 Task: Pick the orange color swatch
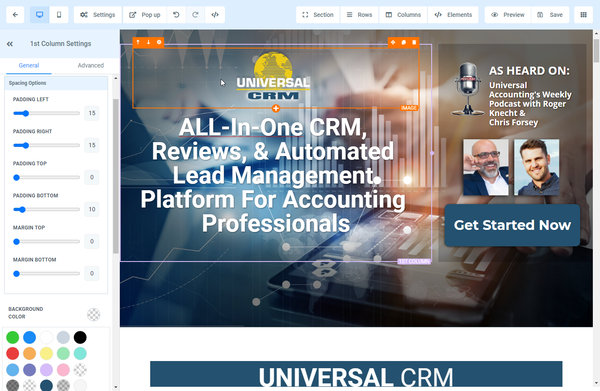[29, 354]
